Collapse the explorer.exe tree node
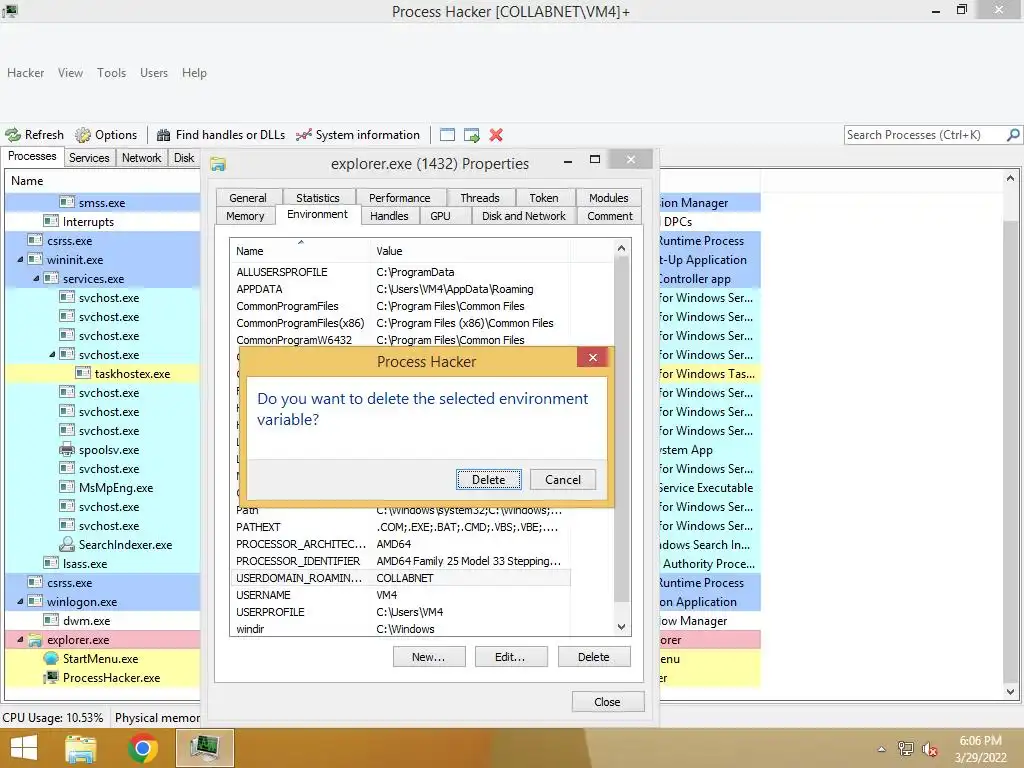This screenshot has height=768, width=1024. (x=20, y=639)
